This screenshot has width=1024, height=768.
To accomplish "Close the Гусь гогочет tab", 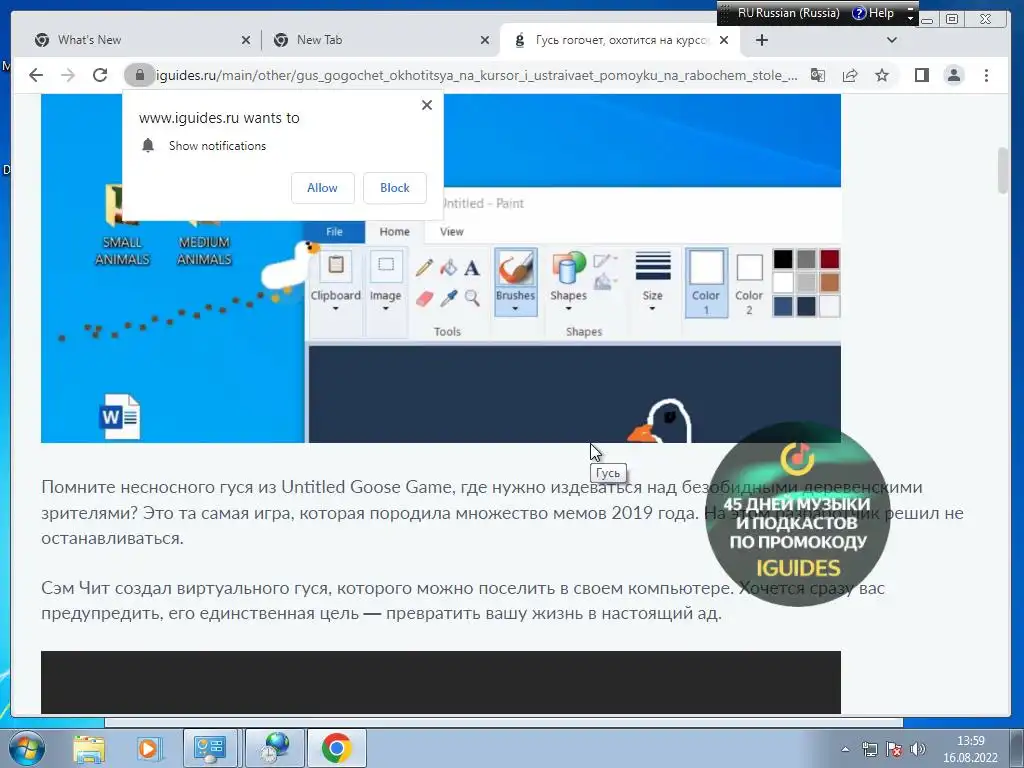I will 724,40.
